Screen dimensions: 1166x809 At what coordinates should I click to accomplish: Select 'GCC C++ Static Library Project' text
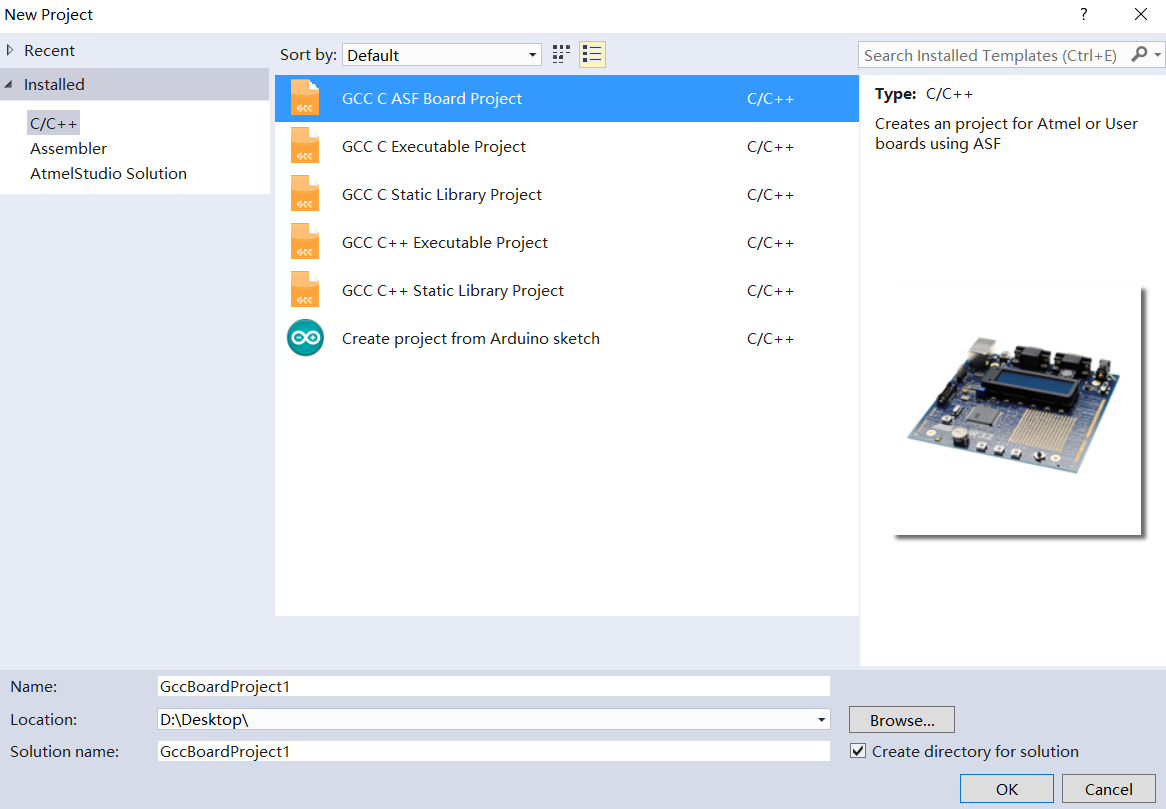point(453,291)
